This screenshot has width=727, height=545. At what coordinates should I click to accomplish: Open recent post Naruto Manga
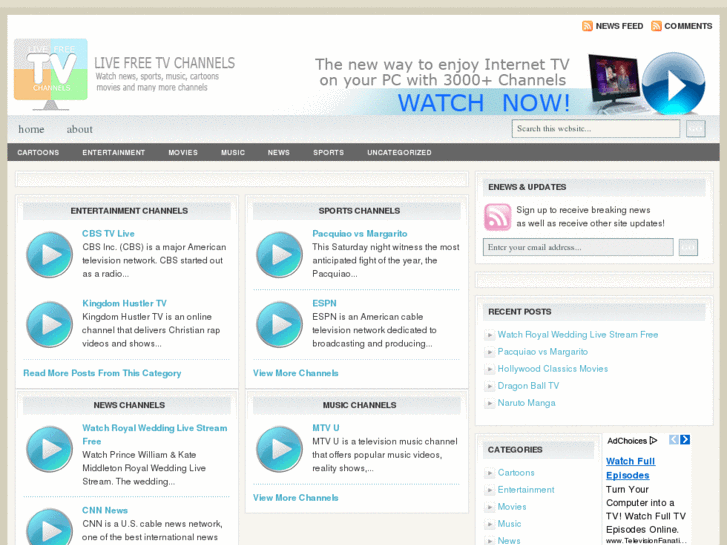(526, 404)
